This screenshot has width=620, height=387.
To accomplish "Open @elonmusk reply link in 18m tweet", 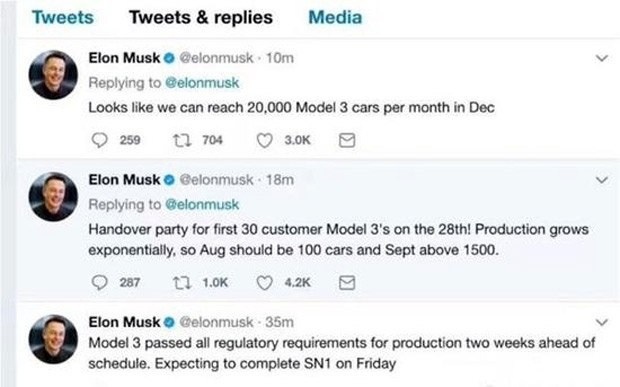I will [x=202, y=204].
